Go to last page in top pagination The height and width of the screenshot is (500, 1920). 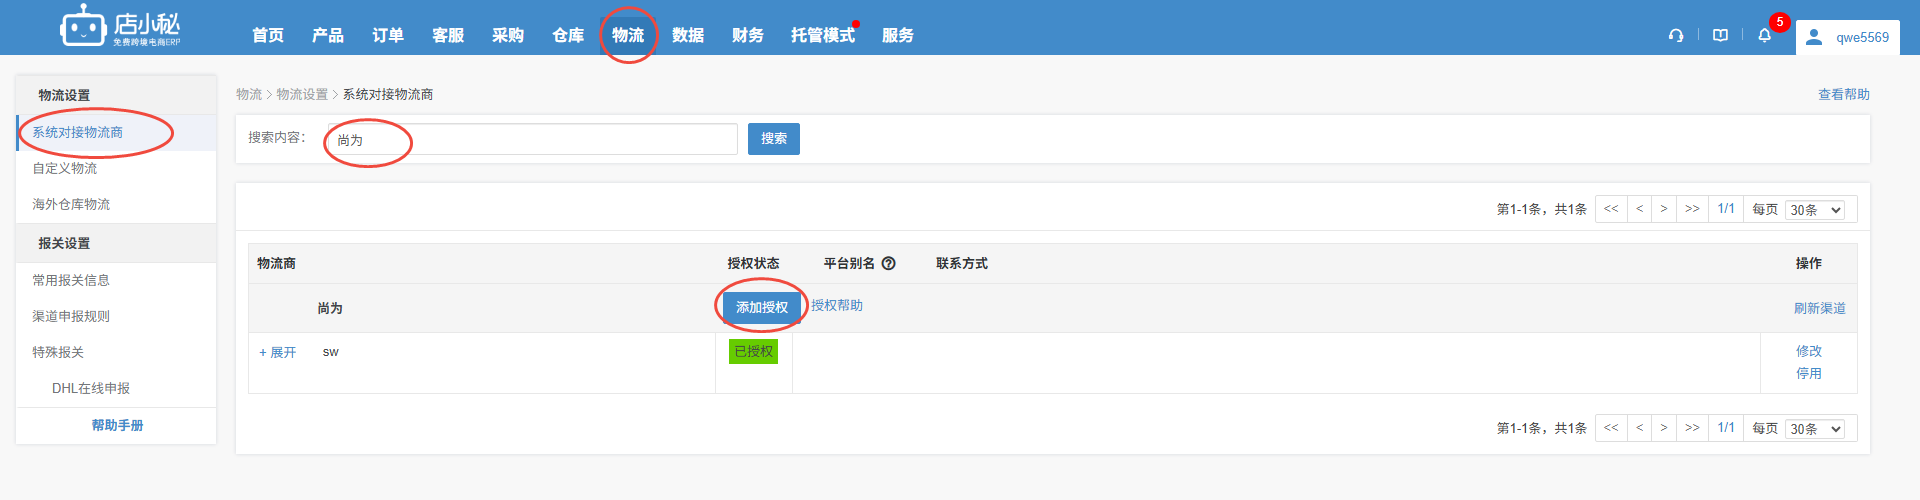pos(1692,209)
